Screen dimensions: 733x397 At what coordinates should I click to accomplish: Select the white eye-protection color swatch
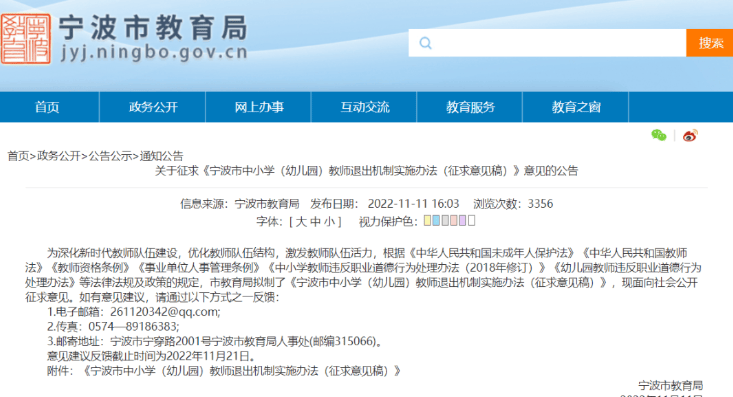click(471, 221)
